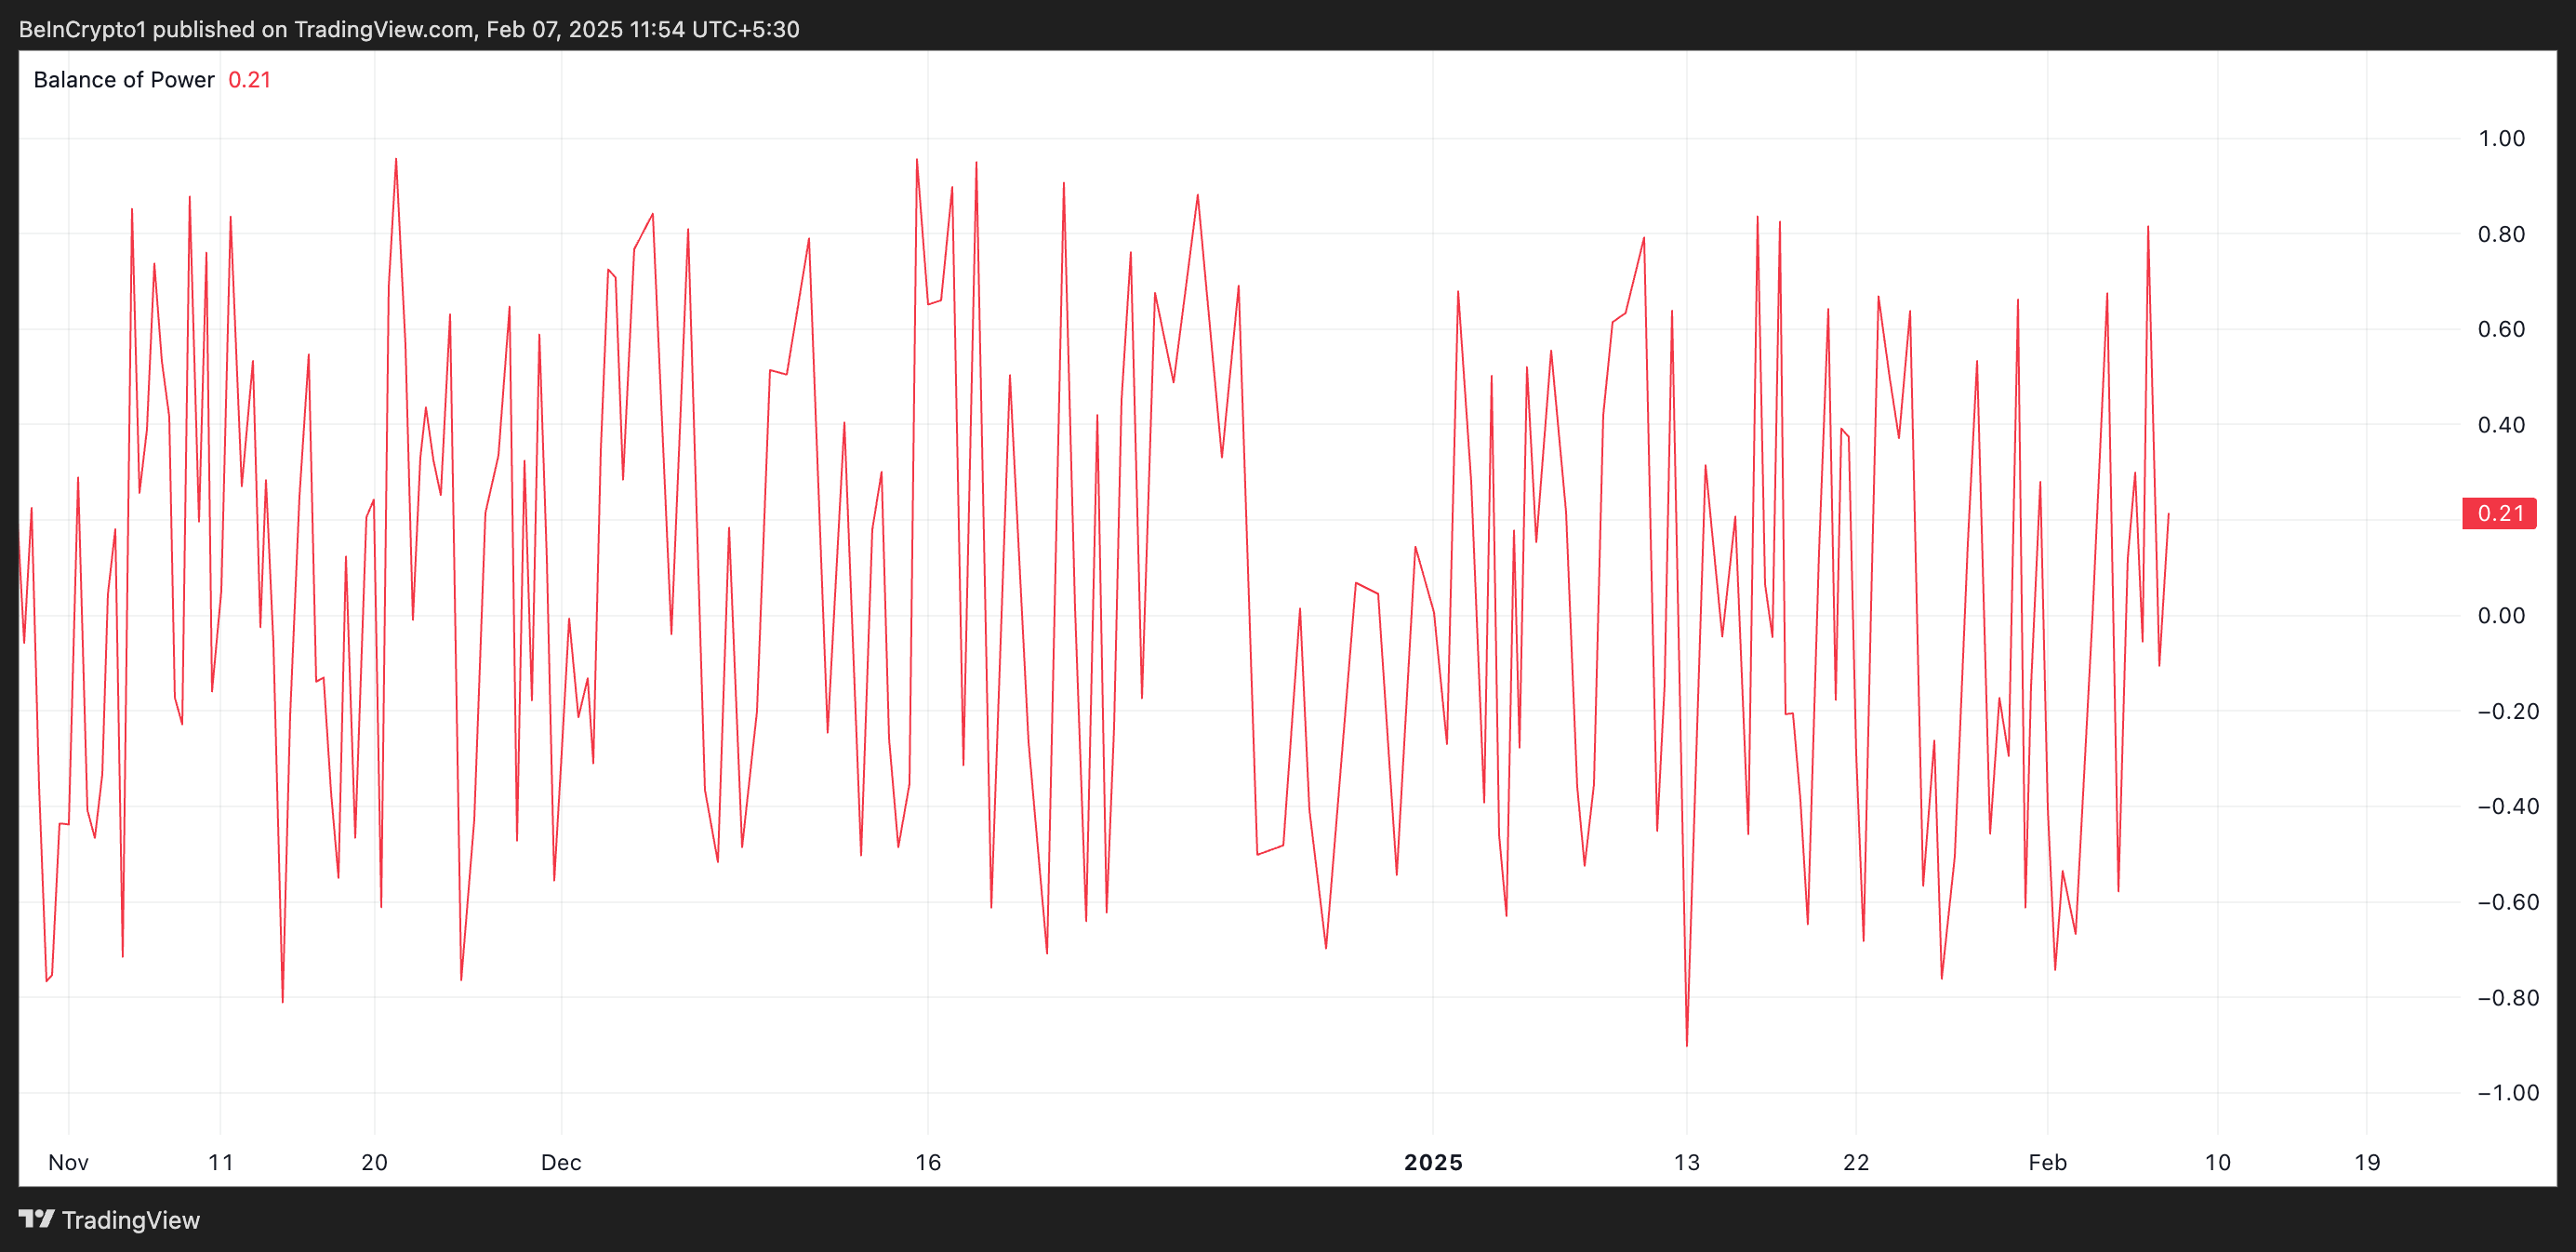The width and height of the screenshot is (2576, 1252).
Task: Click the Balance of Power indicator label
Action: [124, 80]
